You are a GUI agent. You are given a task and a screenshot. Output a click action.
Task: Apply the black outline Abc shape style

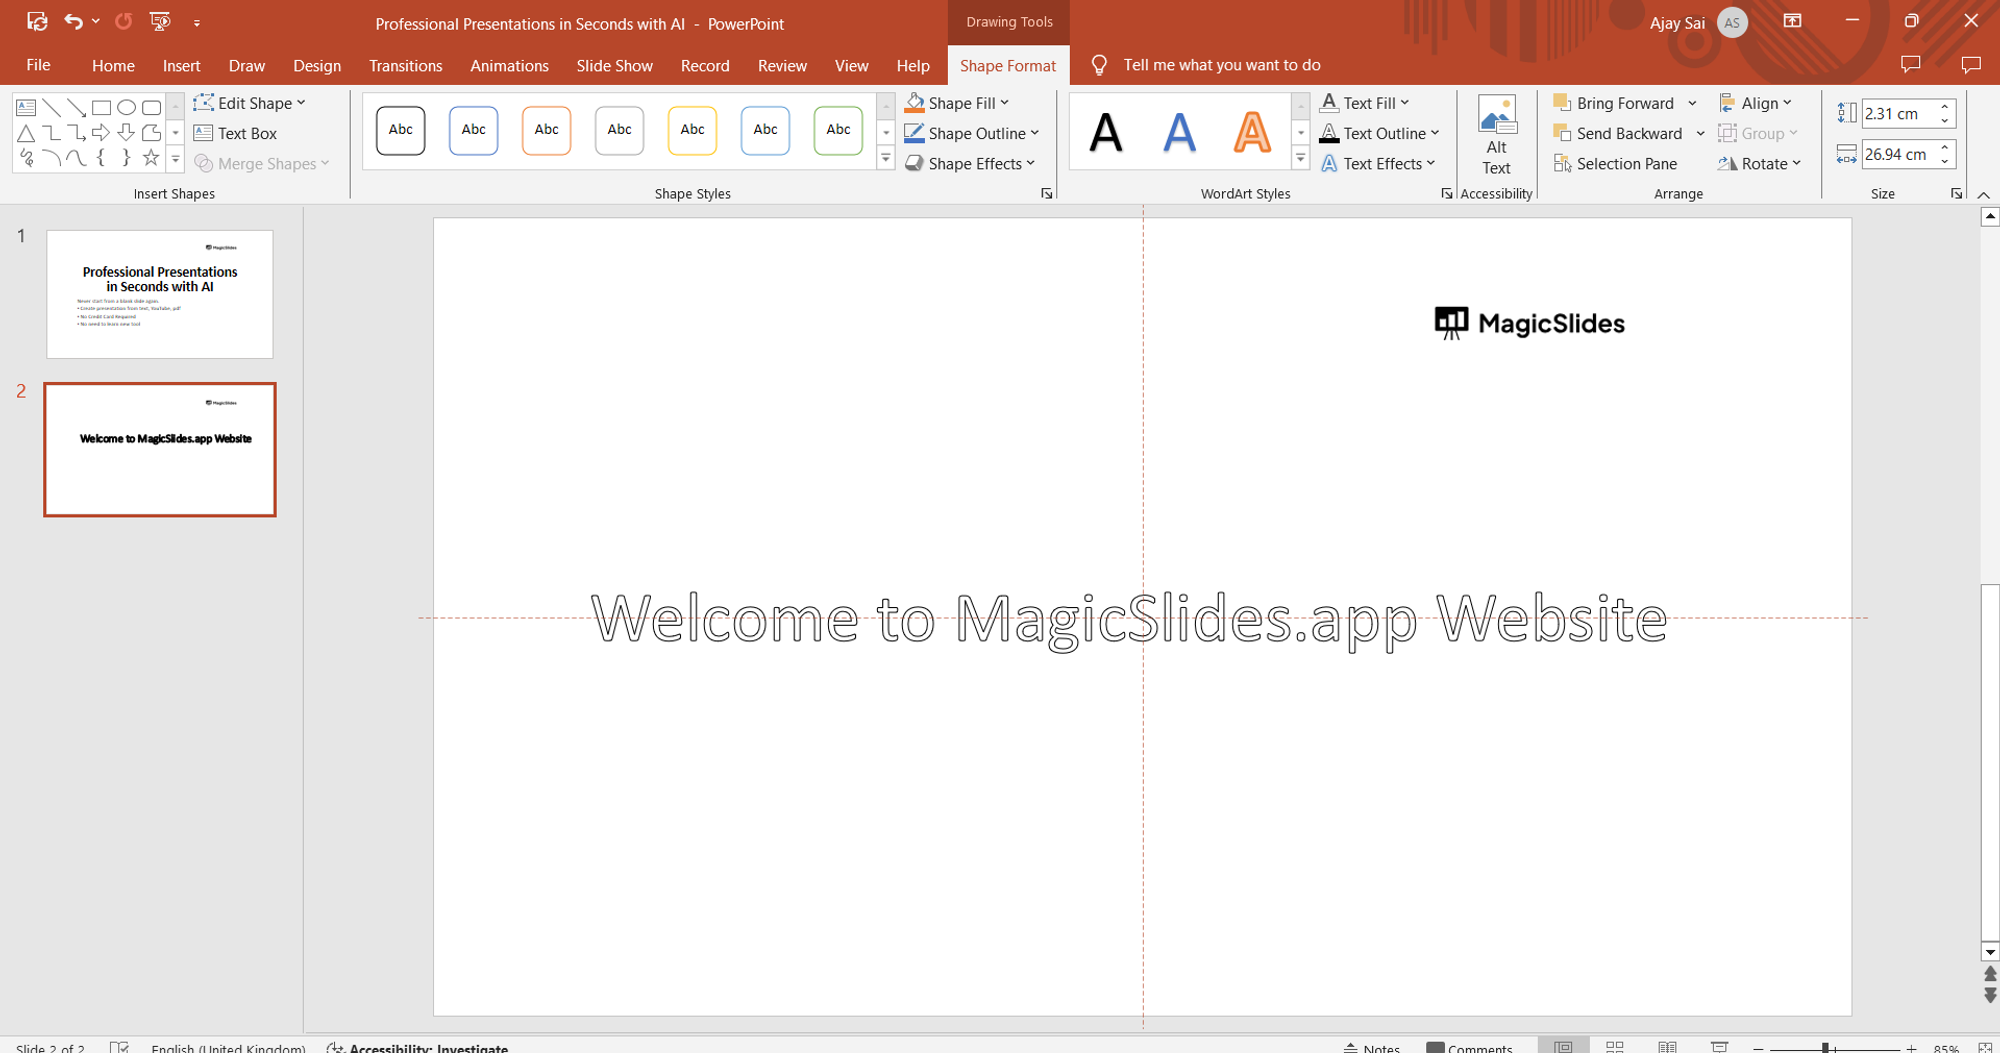click(400, 130)
